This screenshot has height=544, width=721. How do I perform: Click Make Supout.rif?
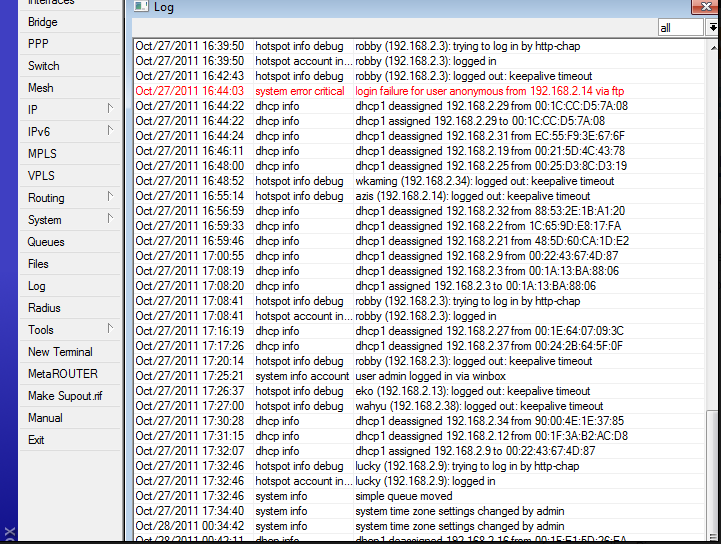pos(65,396)
